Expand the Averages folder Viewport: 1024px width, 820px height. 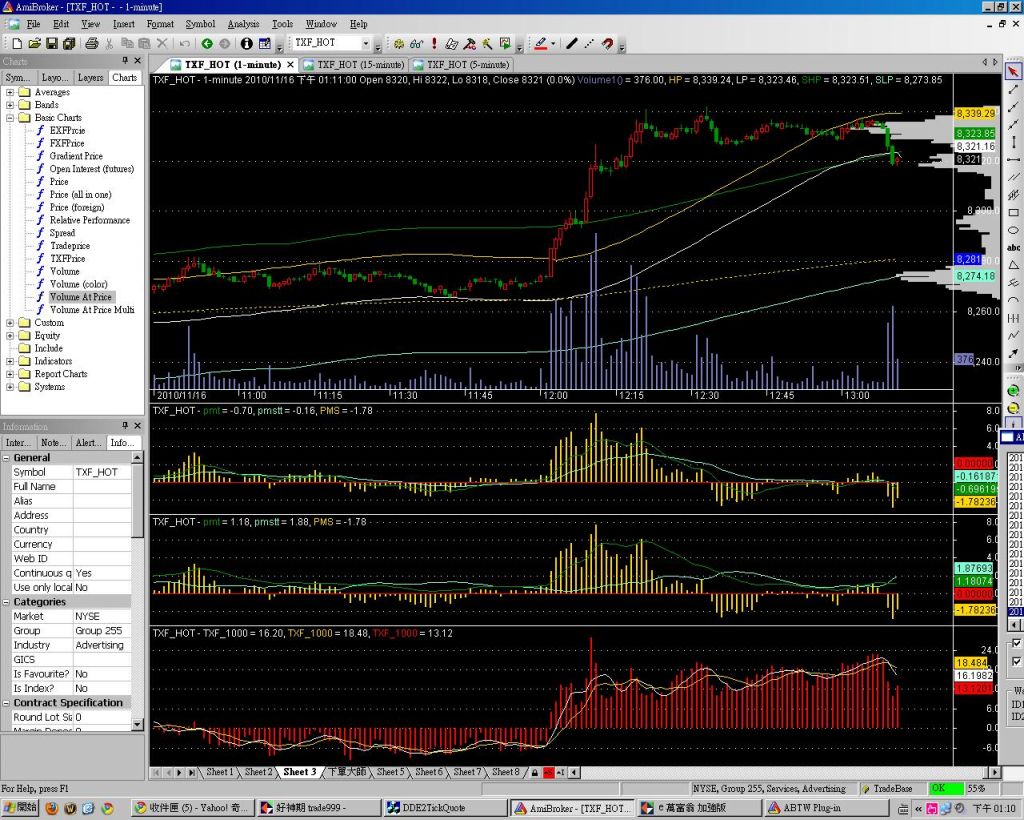[x=10, y=92]
